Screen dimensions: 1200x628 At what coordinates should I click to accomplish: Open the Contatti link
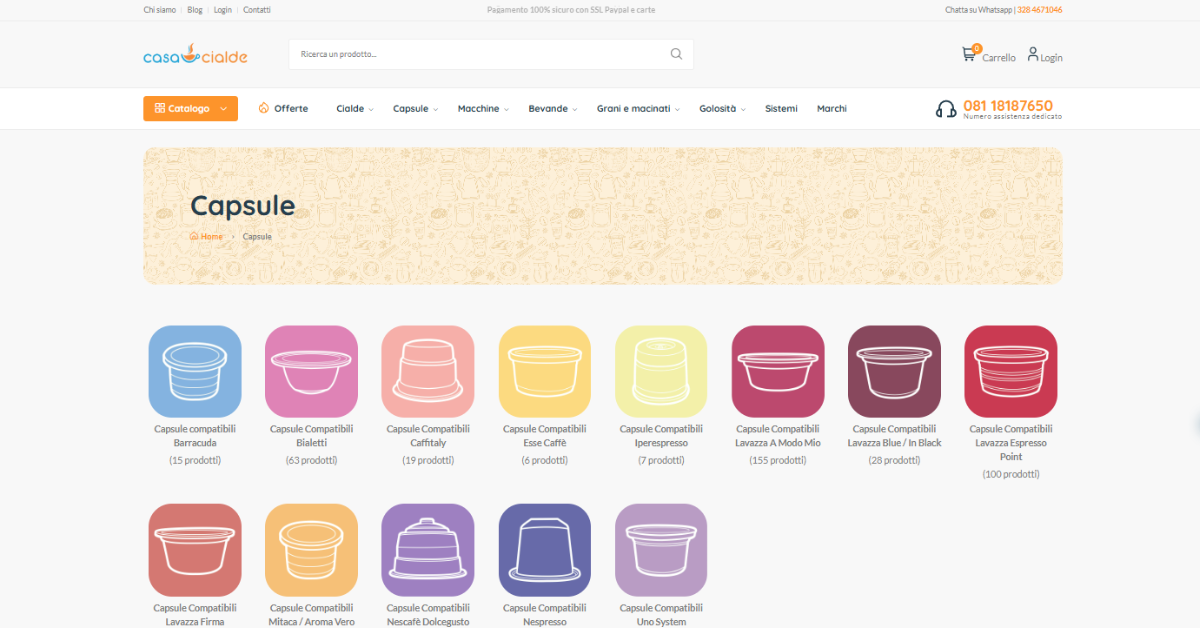tap(257, 10)
